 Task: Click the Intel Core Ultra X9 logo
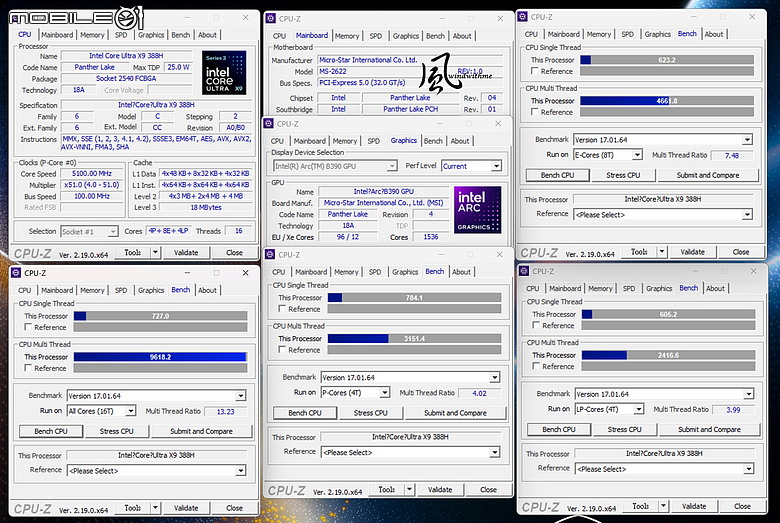click(224, 72)
